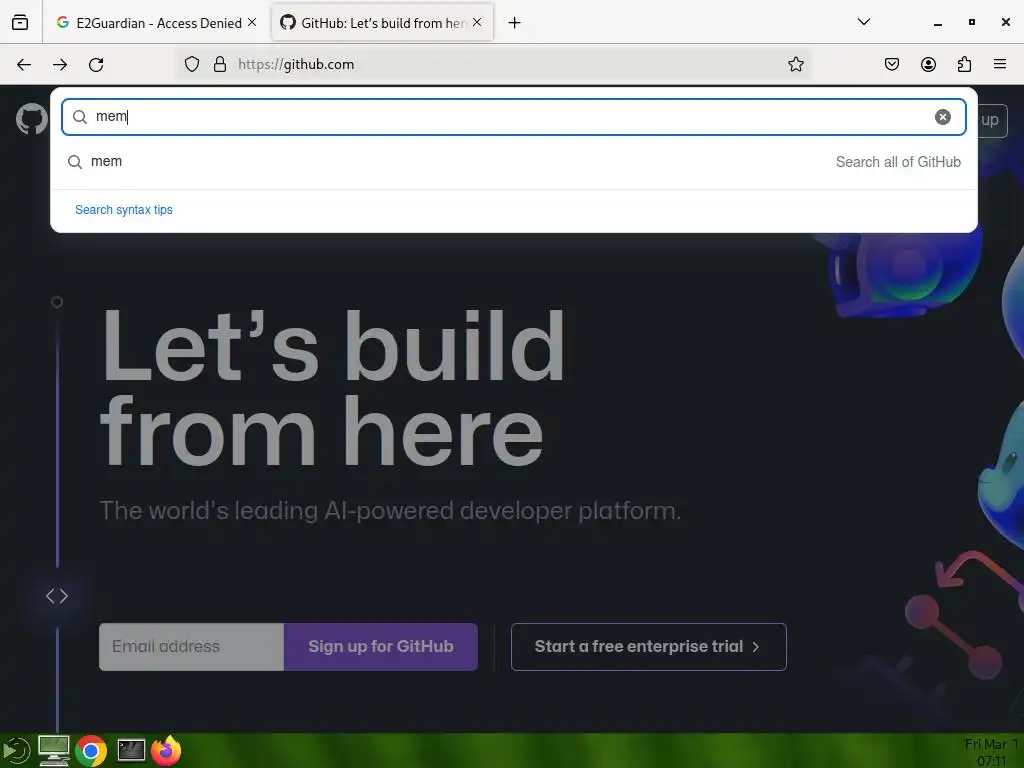Launch Firefox from the taskbar
The height and width of the screenshot is (768, 1024).
166,750
